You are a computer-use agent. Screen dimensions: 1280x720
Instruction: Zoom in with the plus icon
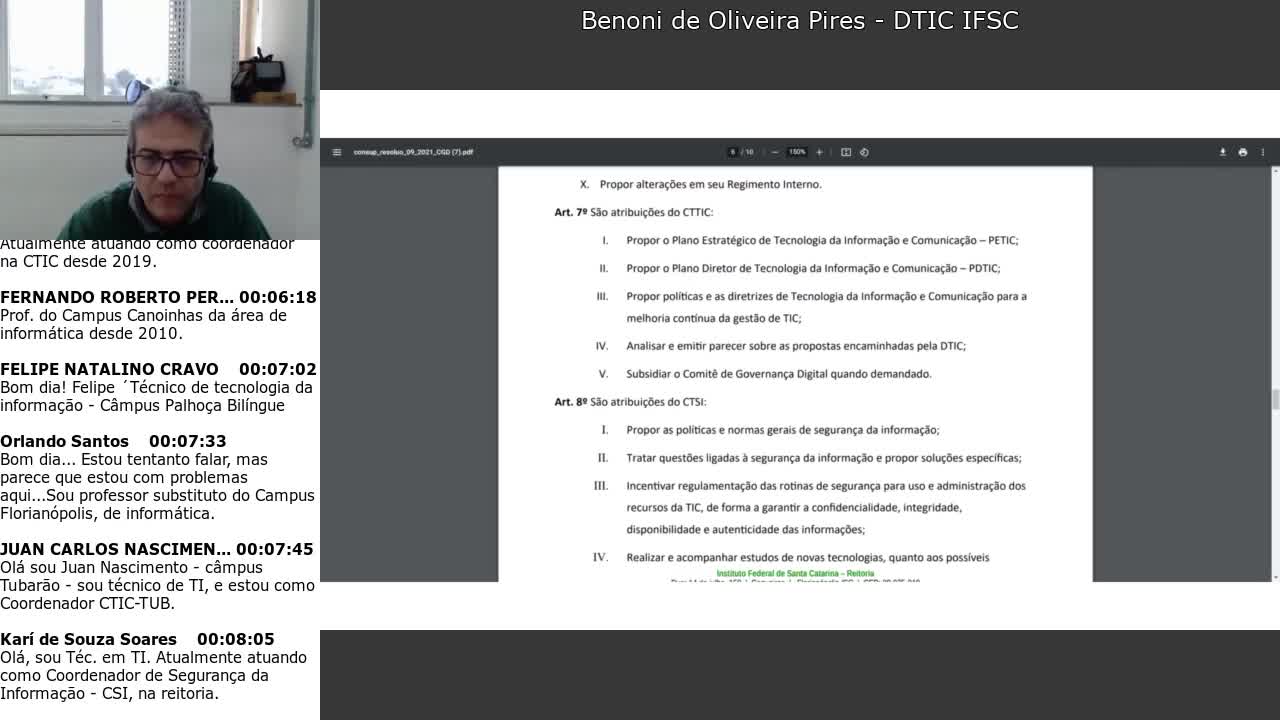click(819, 152)
